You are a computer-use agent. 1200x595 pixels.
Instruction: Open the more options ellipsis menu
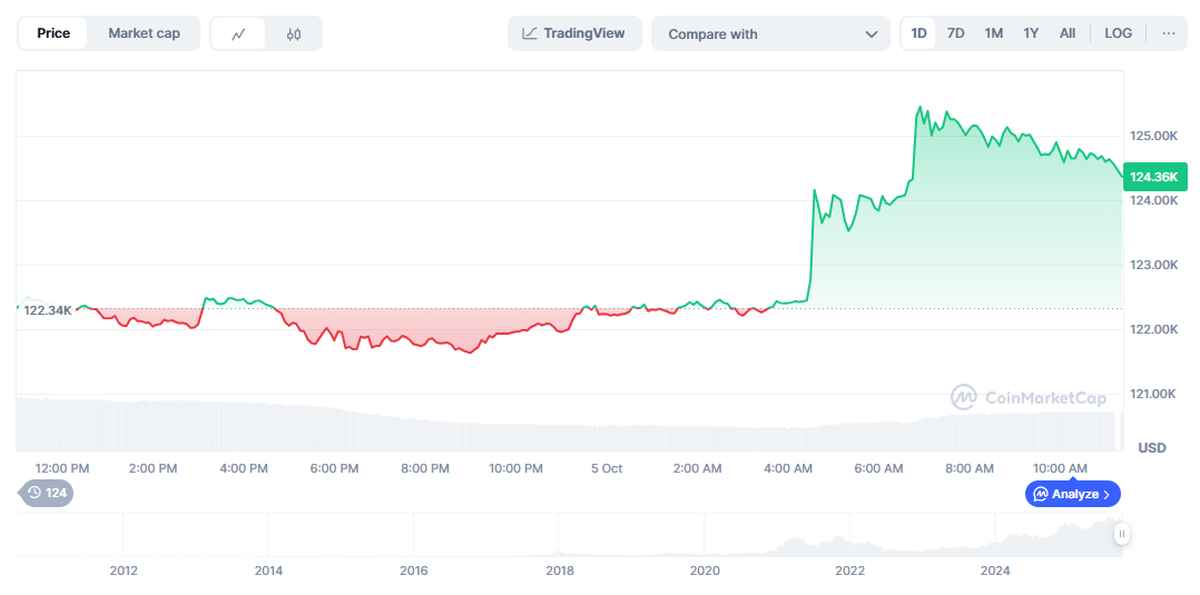click(x=1168, y=33)
